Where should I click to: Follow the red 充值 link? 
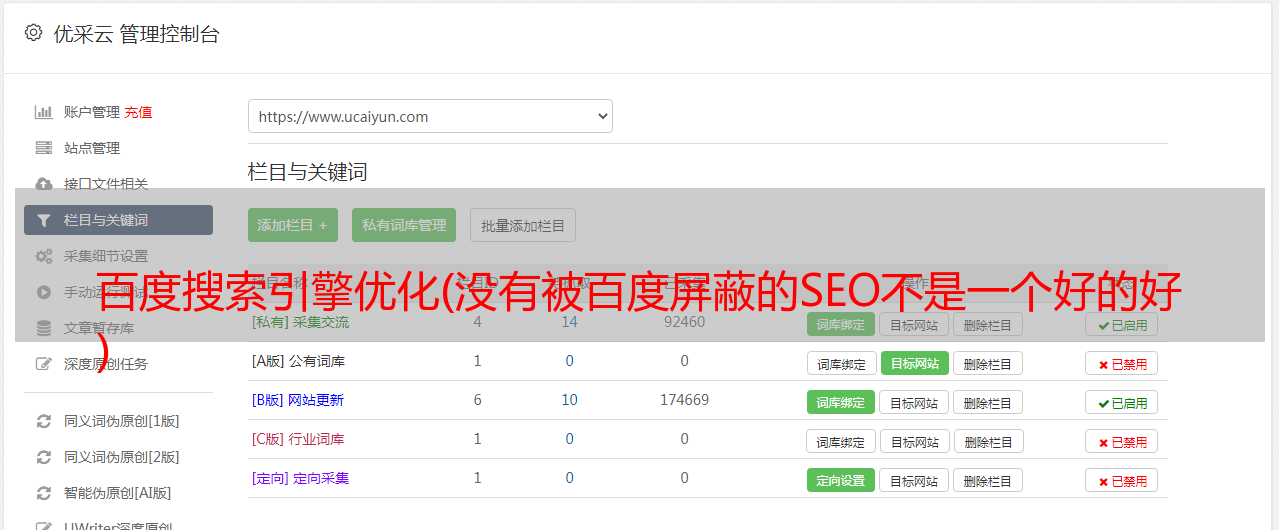139,112
